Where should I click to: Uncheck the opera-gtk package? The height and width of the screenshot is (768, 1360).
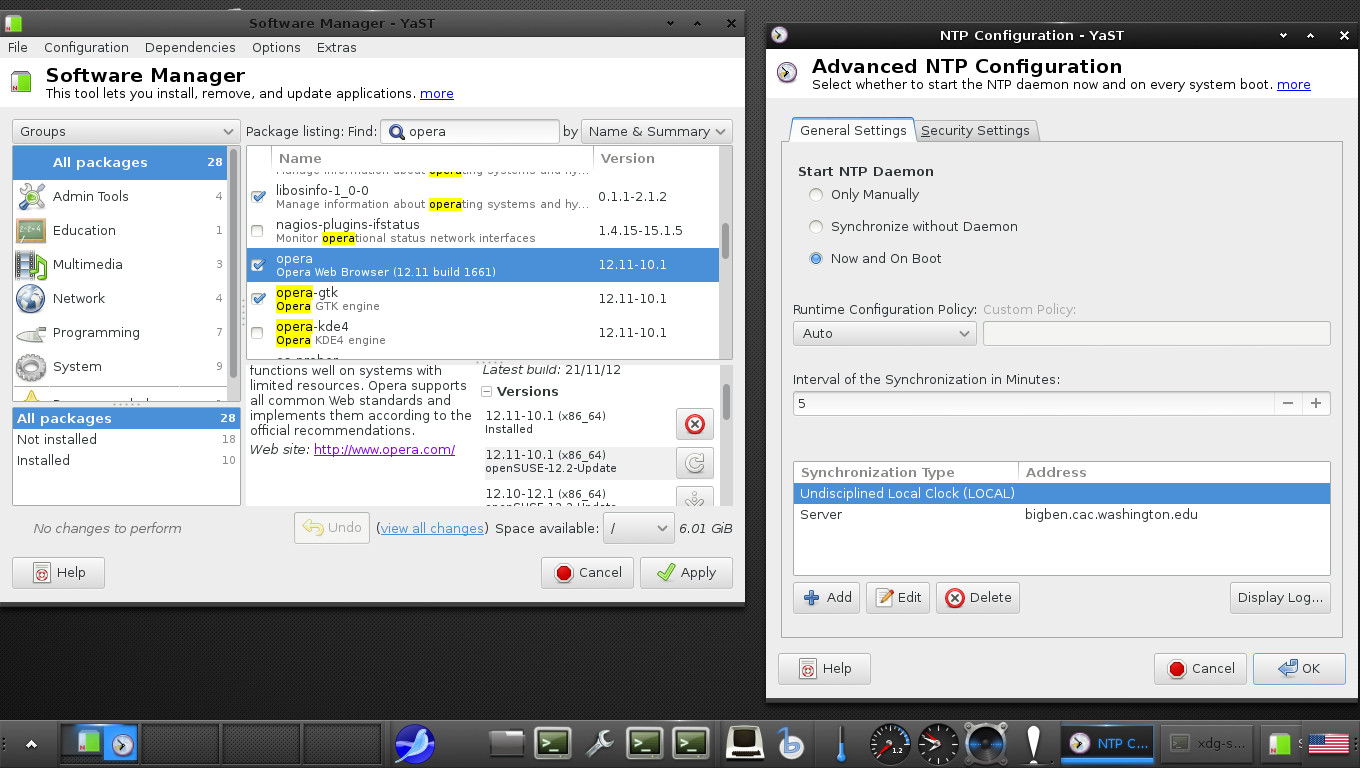pyautogui.click(x=257, y=298)
